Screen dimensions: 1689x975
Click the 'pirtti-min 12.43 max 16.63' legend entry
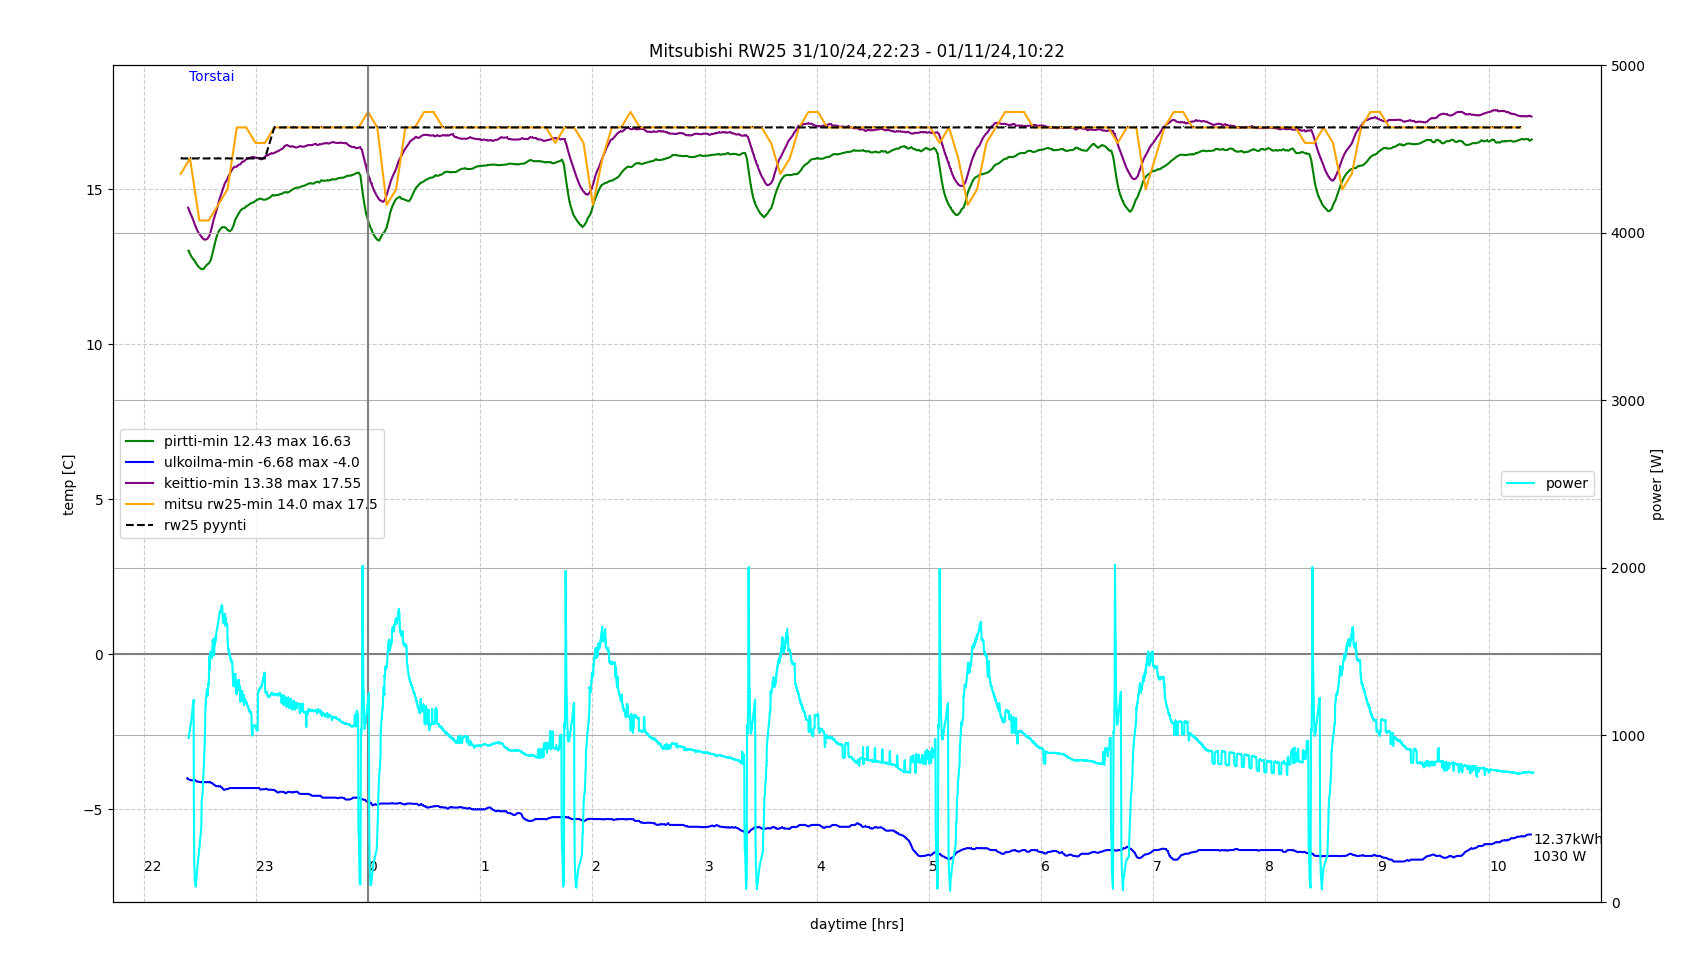click(257, 442)
